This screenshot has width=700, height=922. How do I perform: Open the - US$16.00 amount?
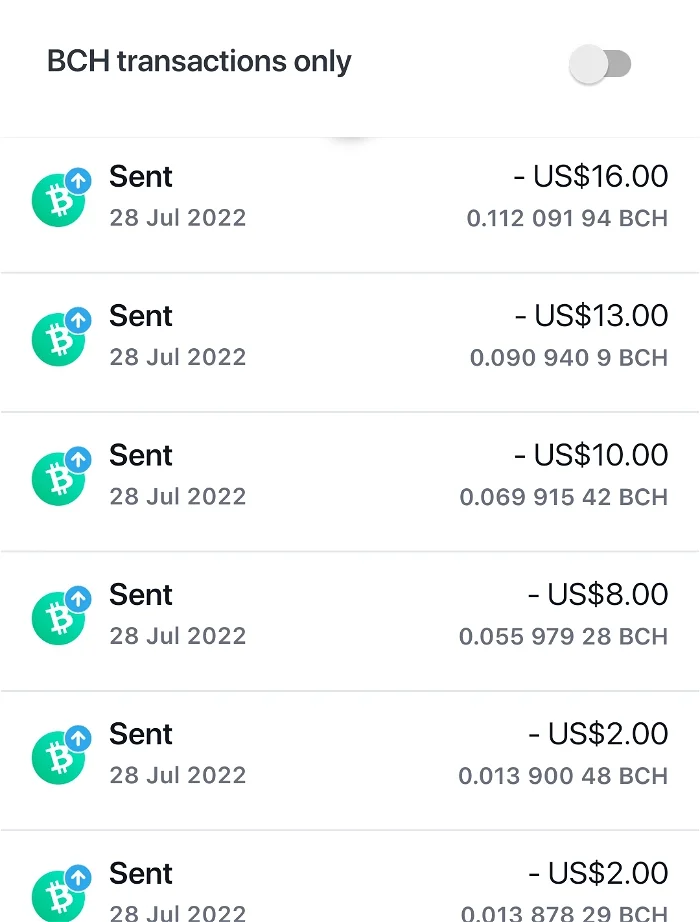click(x=591, y=176)
